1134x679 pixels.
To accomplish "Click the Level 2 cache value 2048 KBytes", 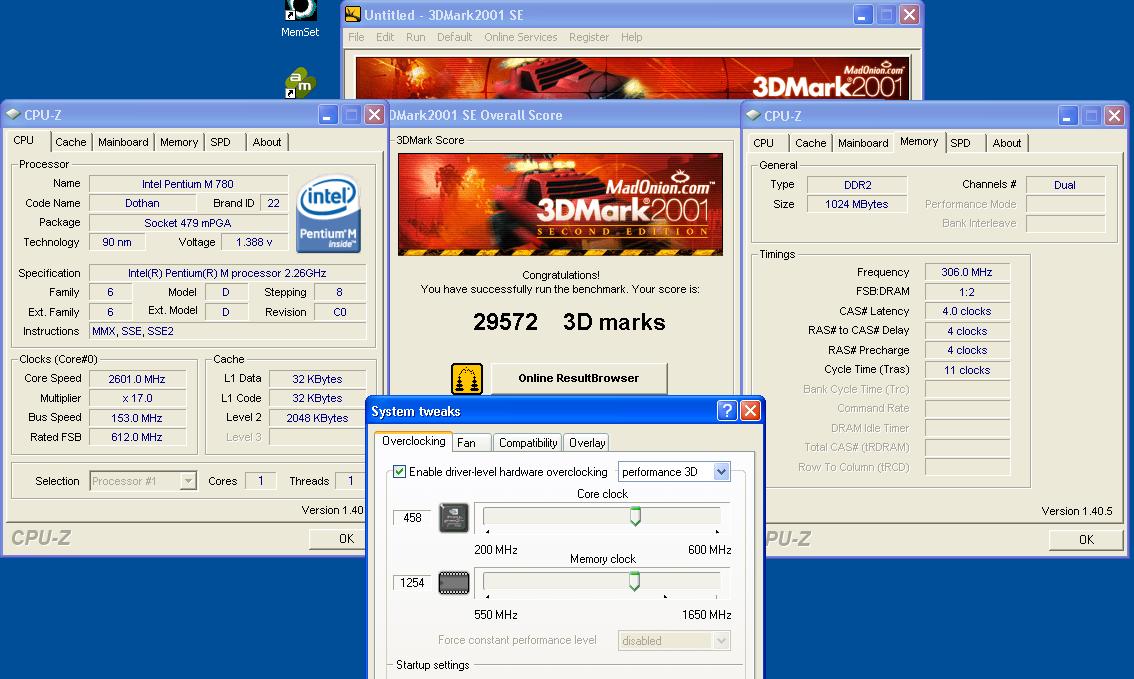I will click(317, 418).
